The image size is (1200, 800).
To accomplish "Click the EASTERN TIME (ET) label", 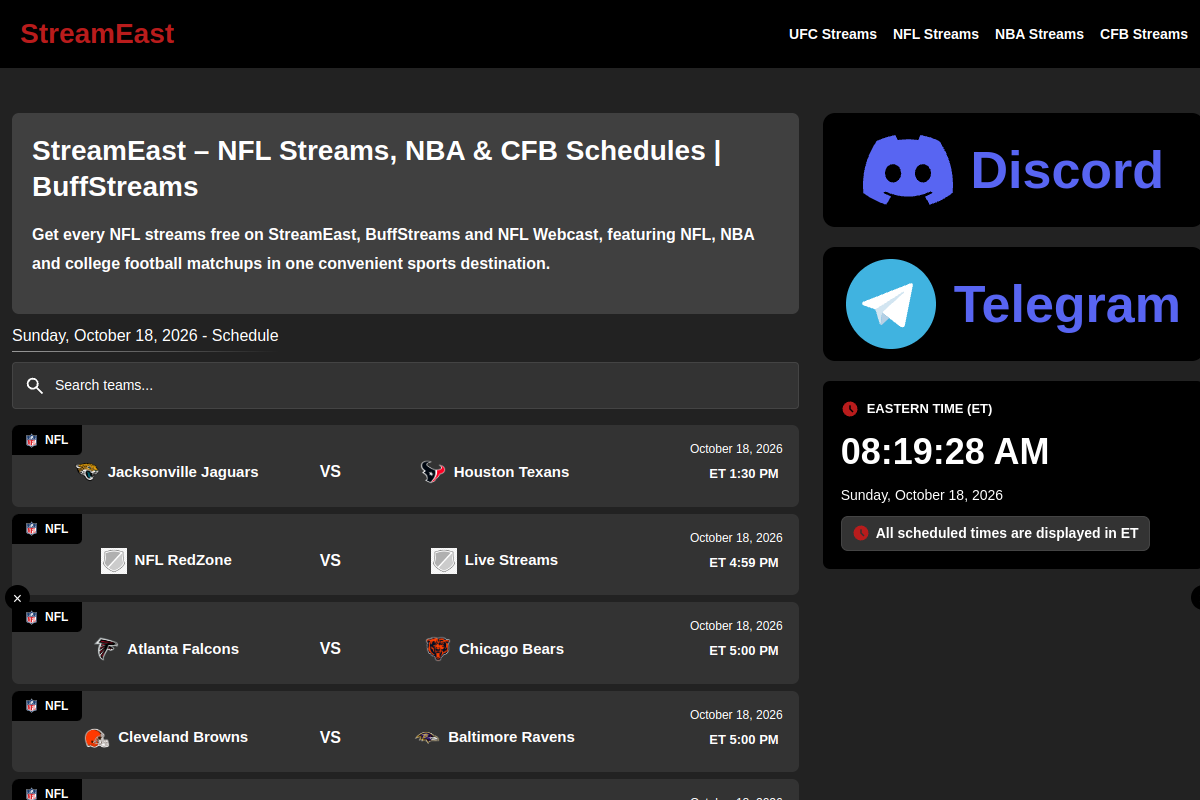I will click(x=929, y=409).
